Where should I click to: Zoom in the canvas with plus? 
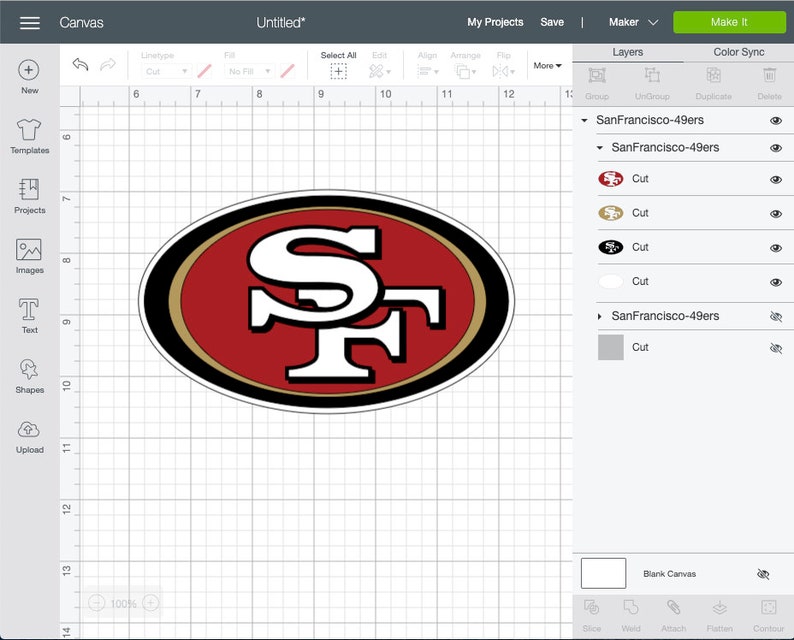point(151,603)
